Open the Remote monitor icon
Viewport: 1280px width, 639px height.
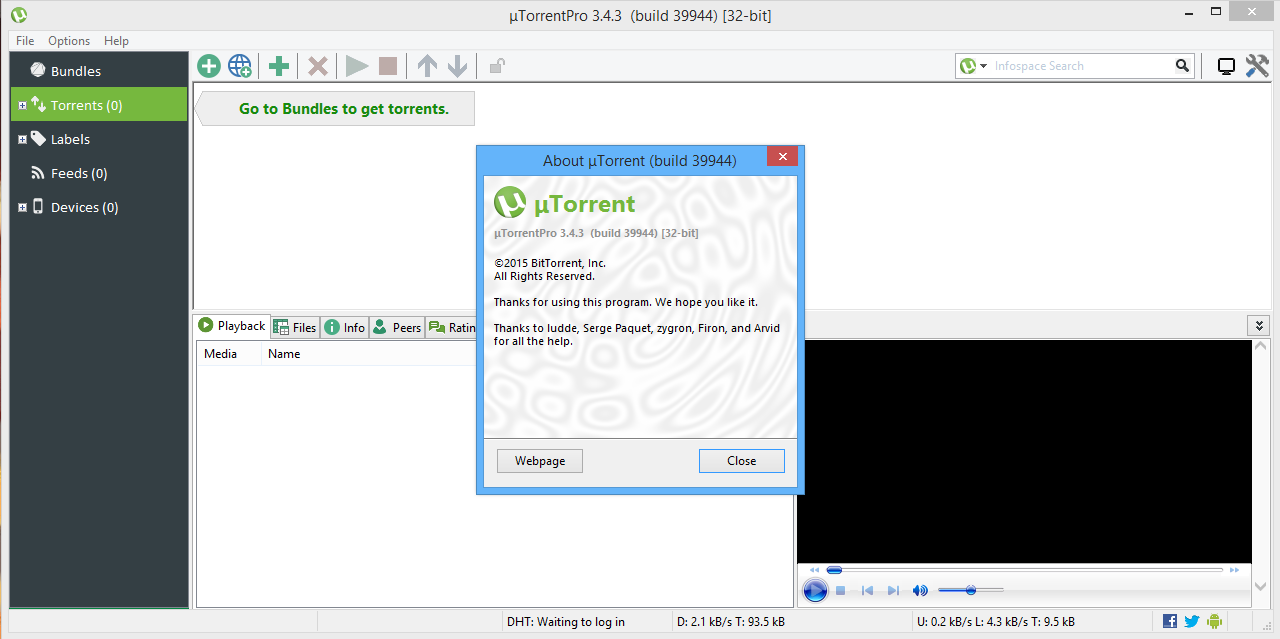point(1226,66)
